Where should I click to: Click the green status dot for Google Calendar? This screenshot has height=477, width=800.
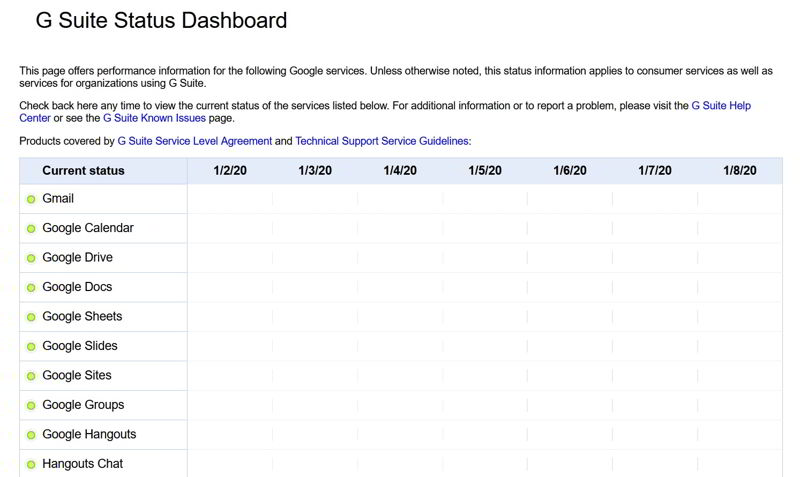tap(31, 229)
